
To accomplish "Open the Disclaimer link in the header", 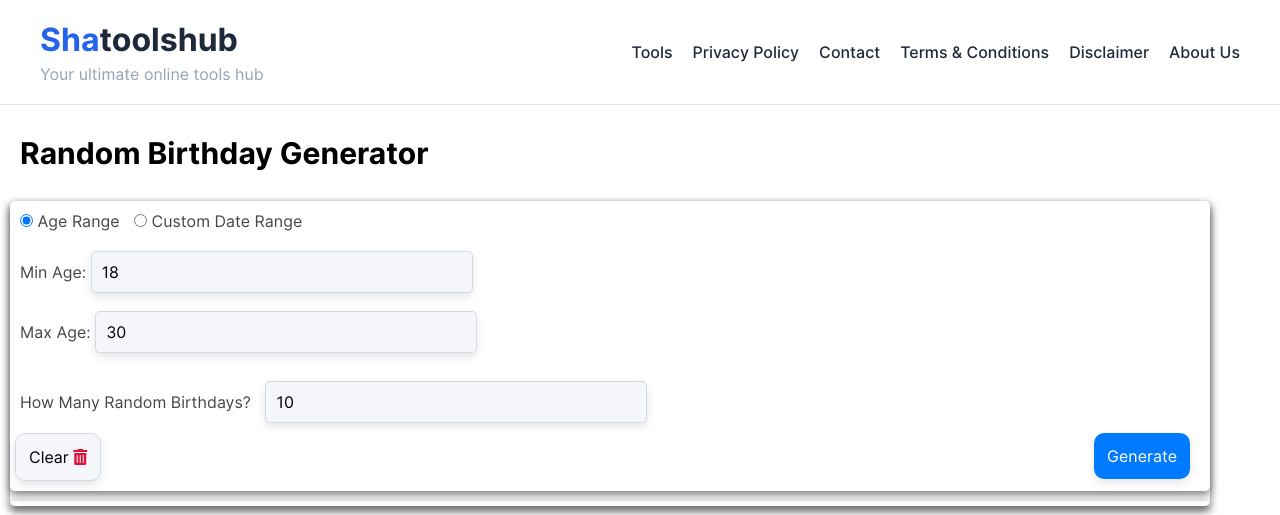I will pyautogui.click(x=1109, y=52).
